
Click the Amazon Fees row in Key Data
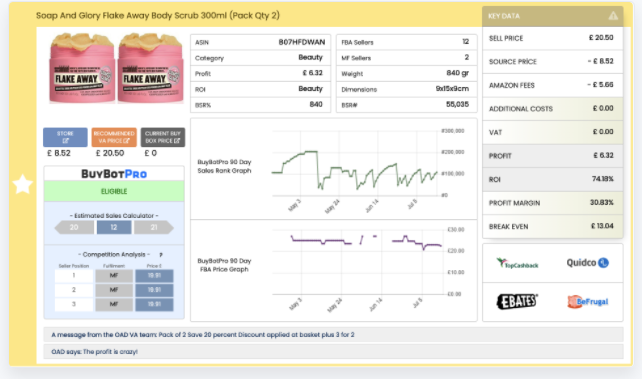coord(553,85)
